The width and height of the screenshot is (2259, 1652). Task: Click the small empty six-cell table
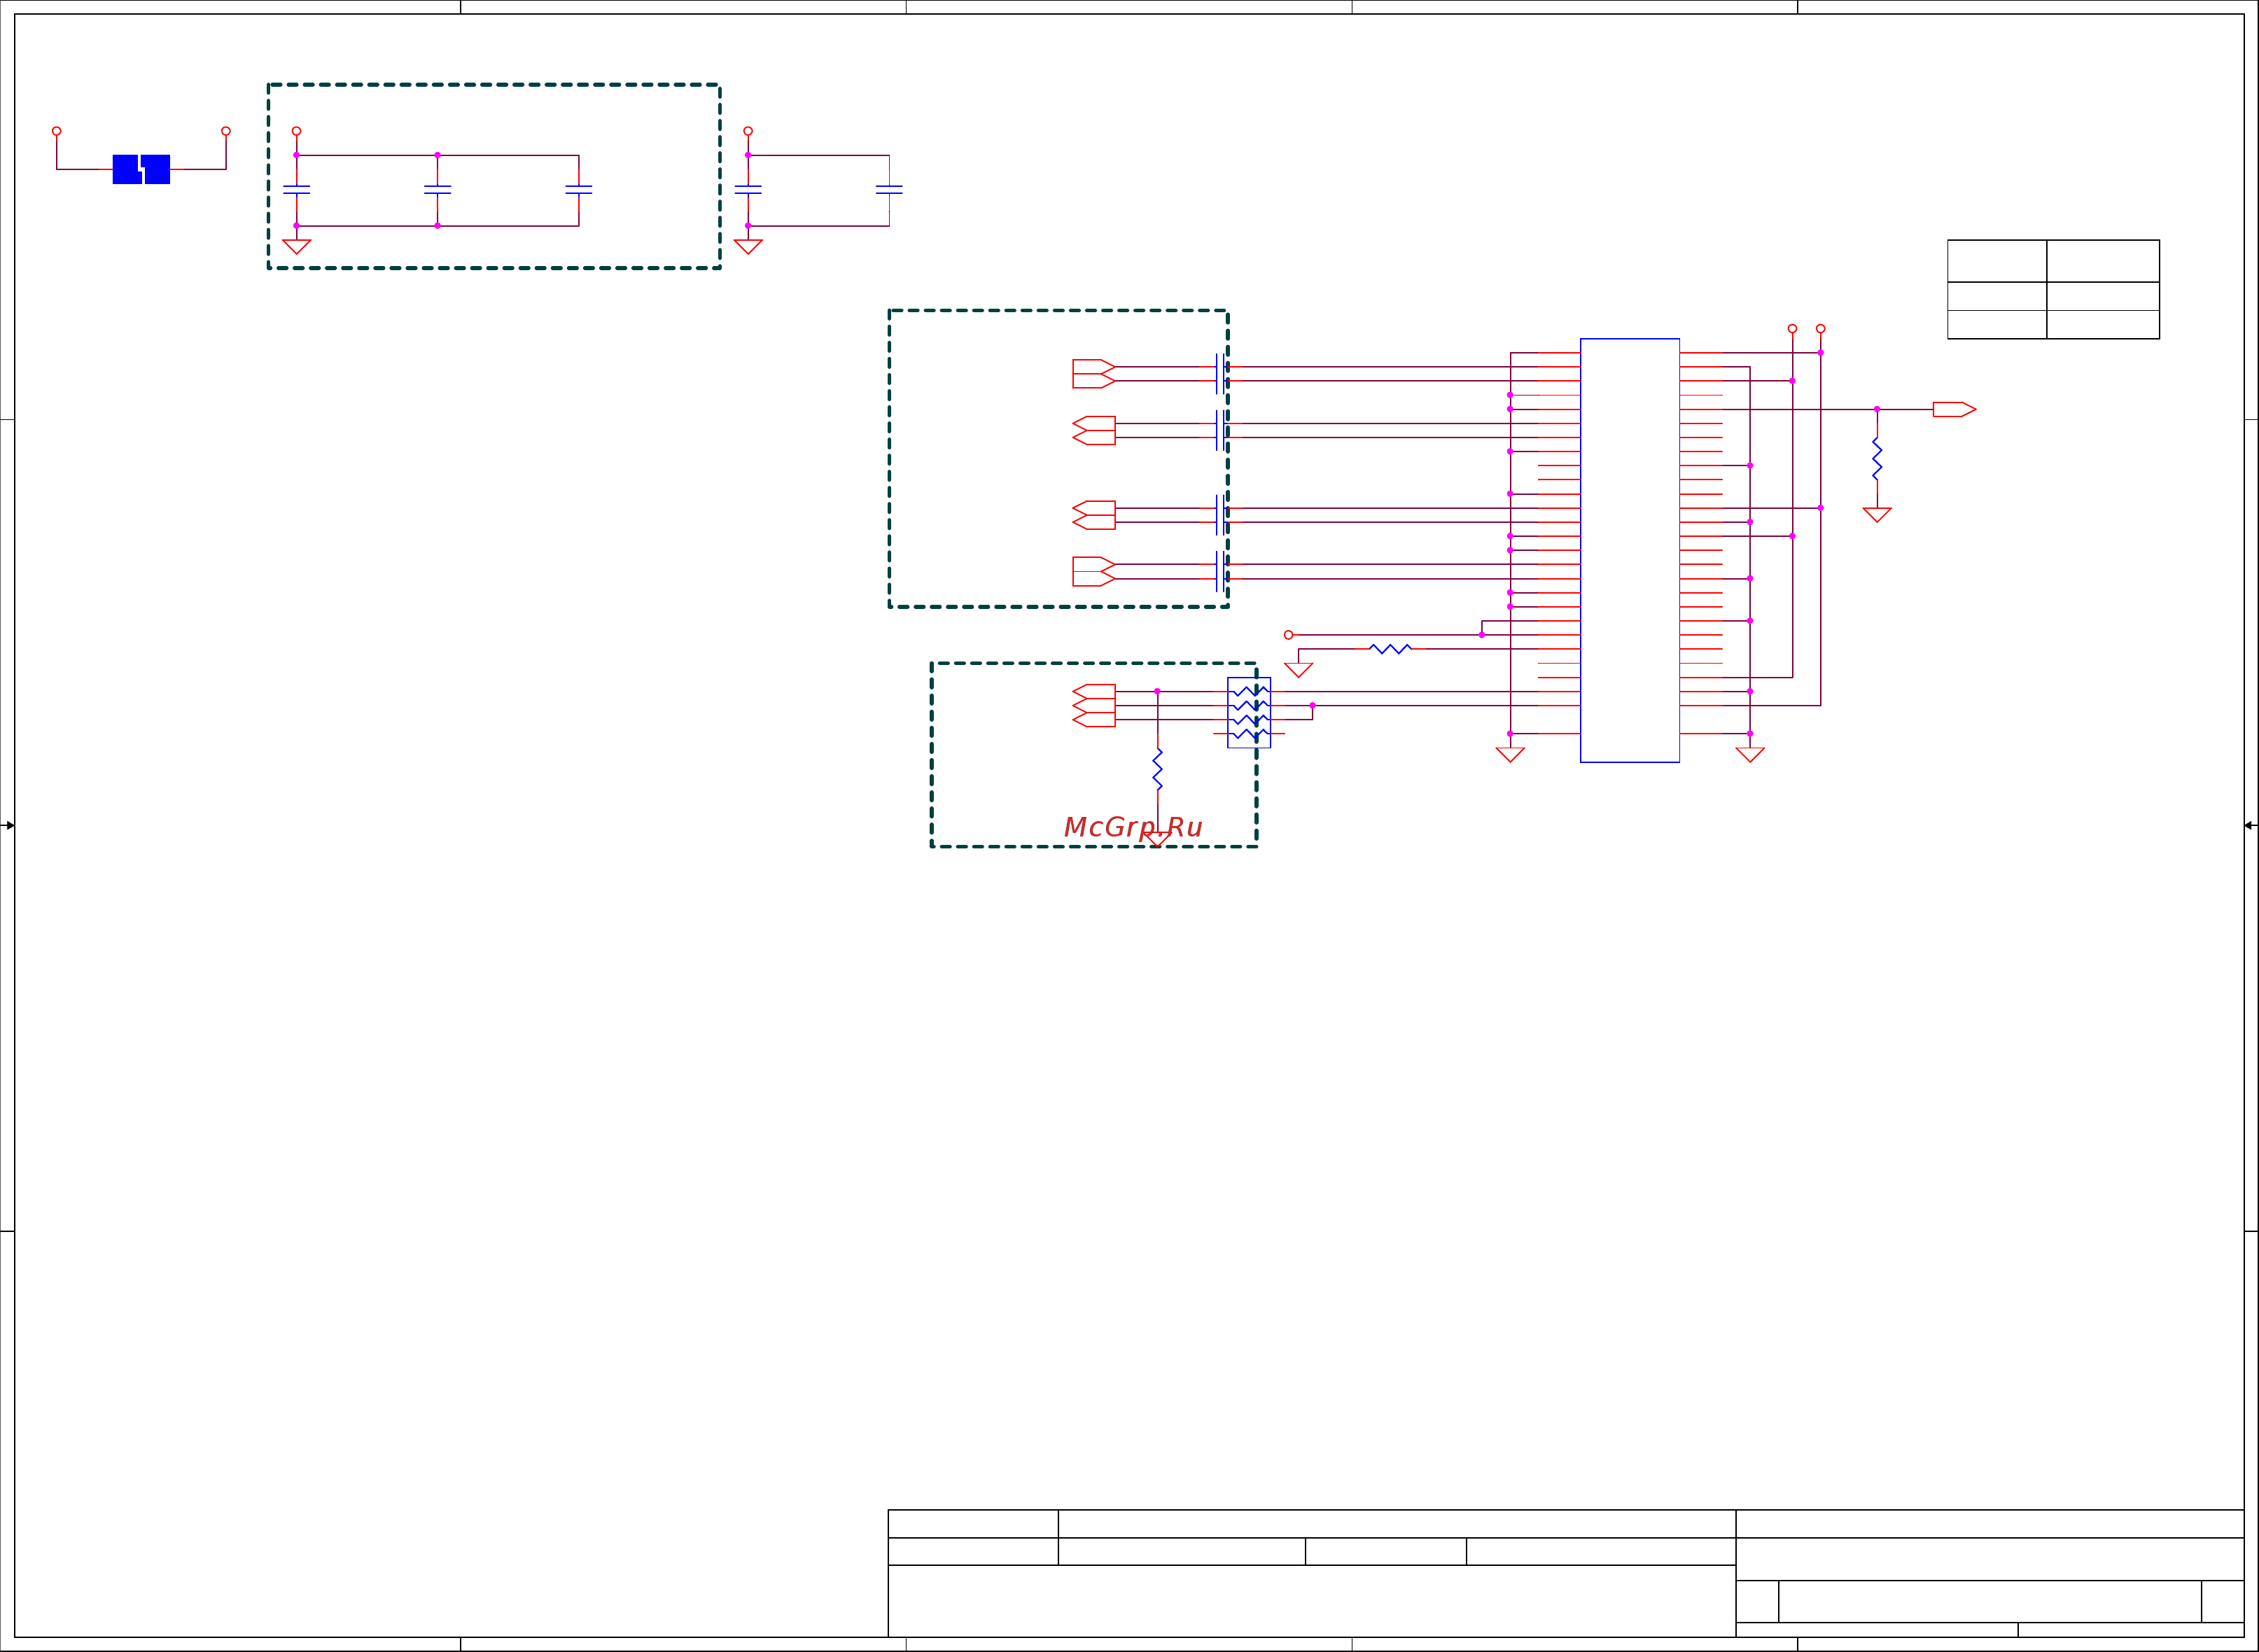pyautogui.click(x=2052, y=289)
